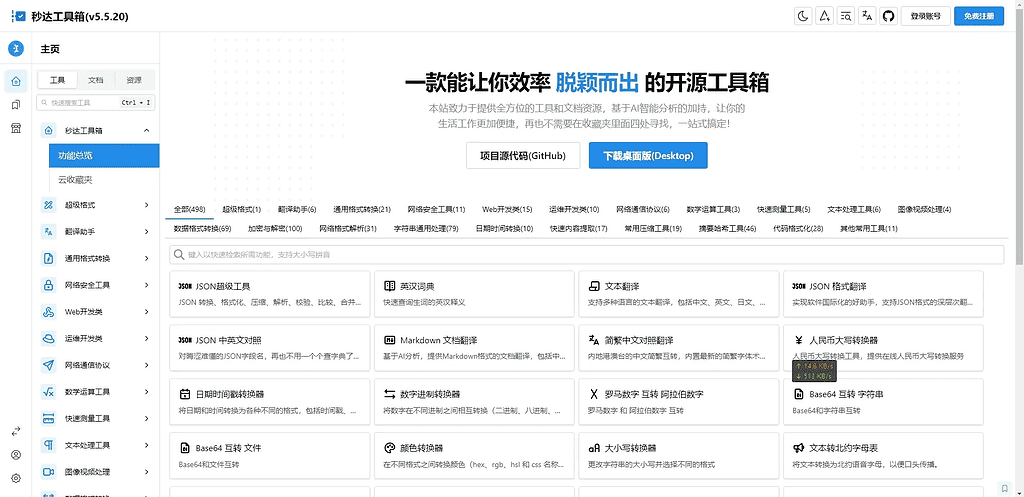Screen dimensions: 1024x497
Task: Collapse the 秒达工具箱 tree group
Action: (x=146, y=131)
